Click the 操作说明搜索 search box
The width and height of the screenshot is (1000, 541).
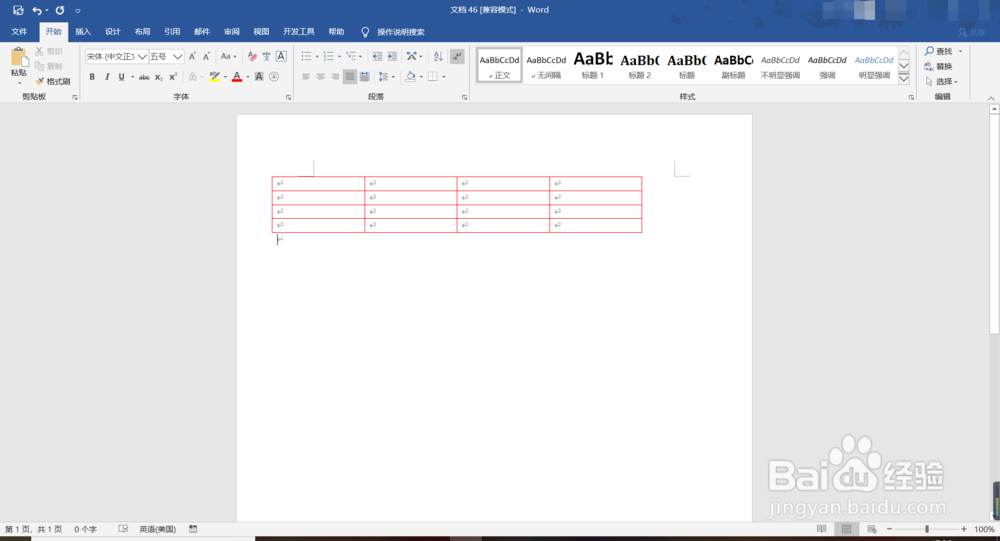click(x=401, y=32)
